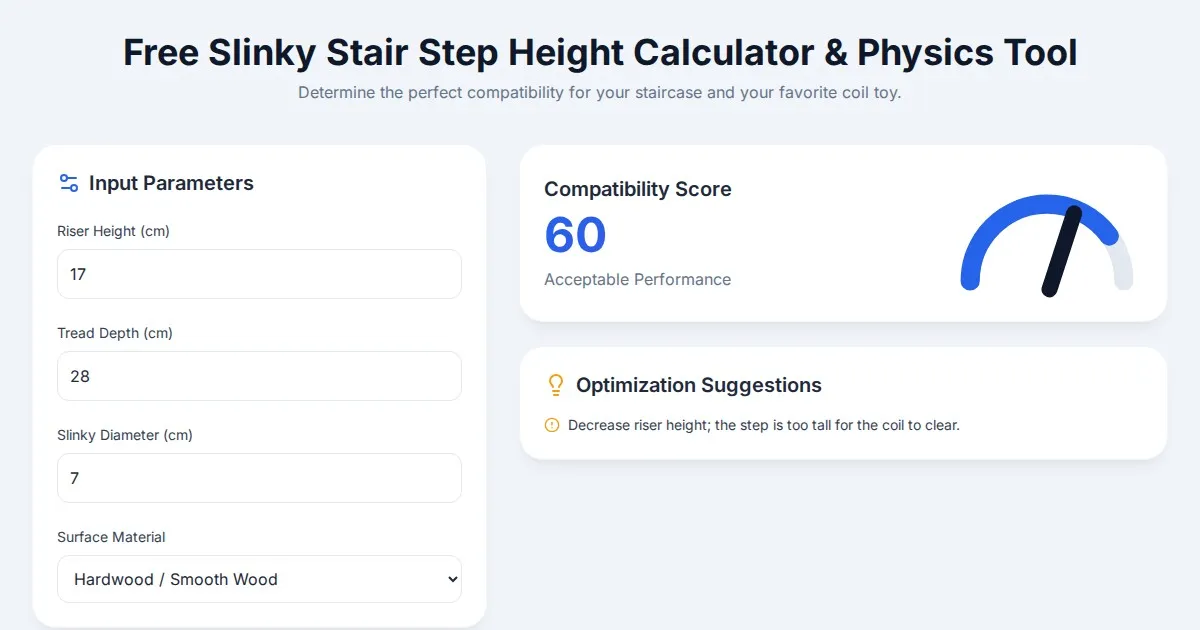Click the lightbulb icon beside Optimization Suggestions
Viewport: 1200px width, 630px height.
pos(556,385)
